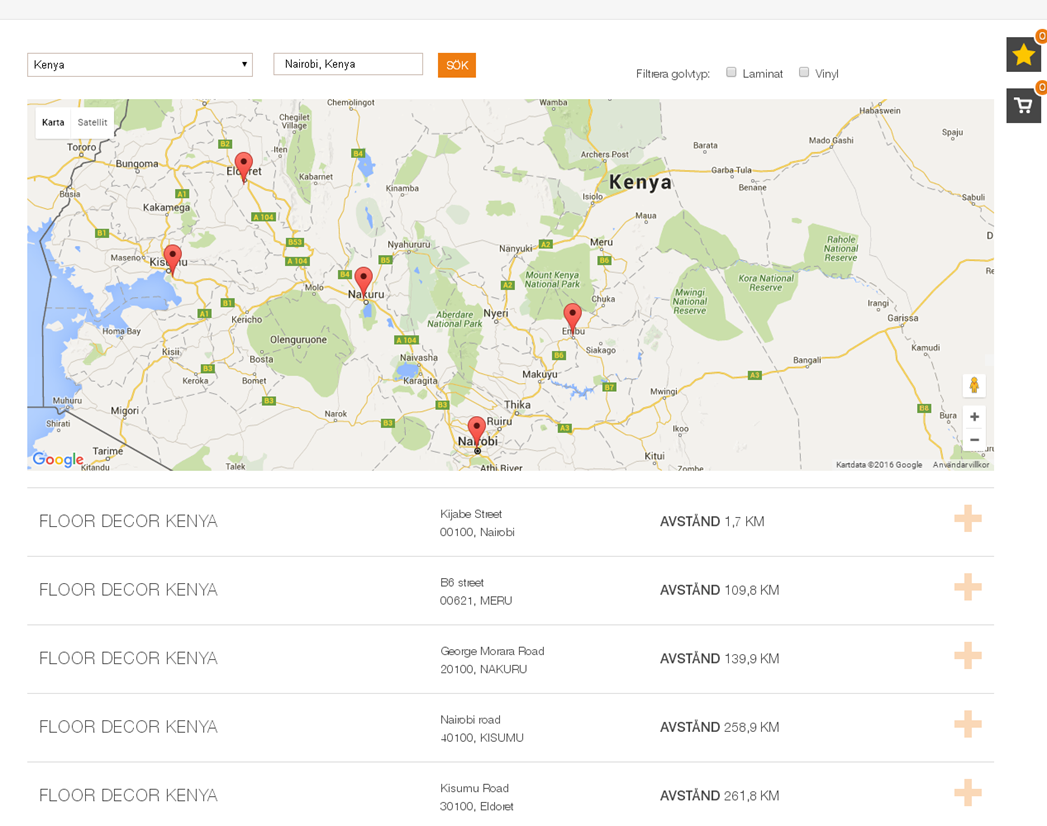Image resolution: width=1047 pixels, height=826 pixels.
Task: Click the Kisumu map pin
Action: (172, 259)
